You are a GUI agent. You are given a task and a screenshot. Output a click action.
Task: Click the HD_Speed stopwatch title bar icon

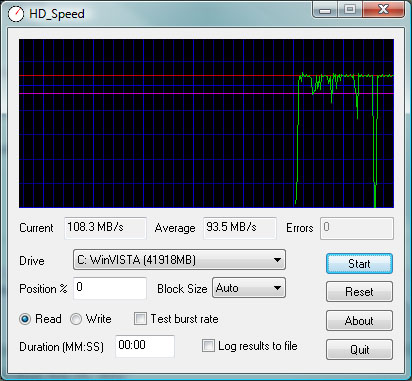coord(15,14)
